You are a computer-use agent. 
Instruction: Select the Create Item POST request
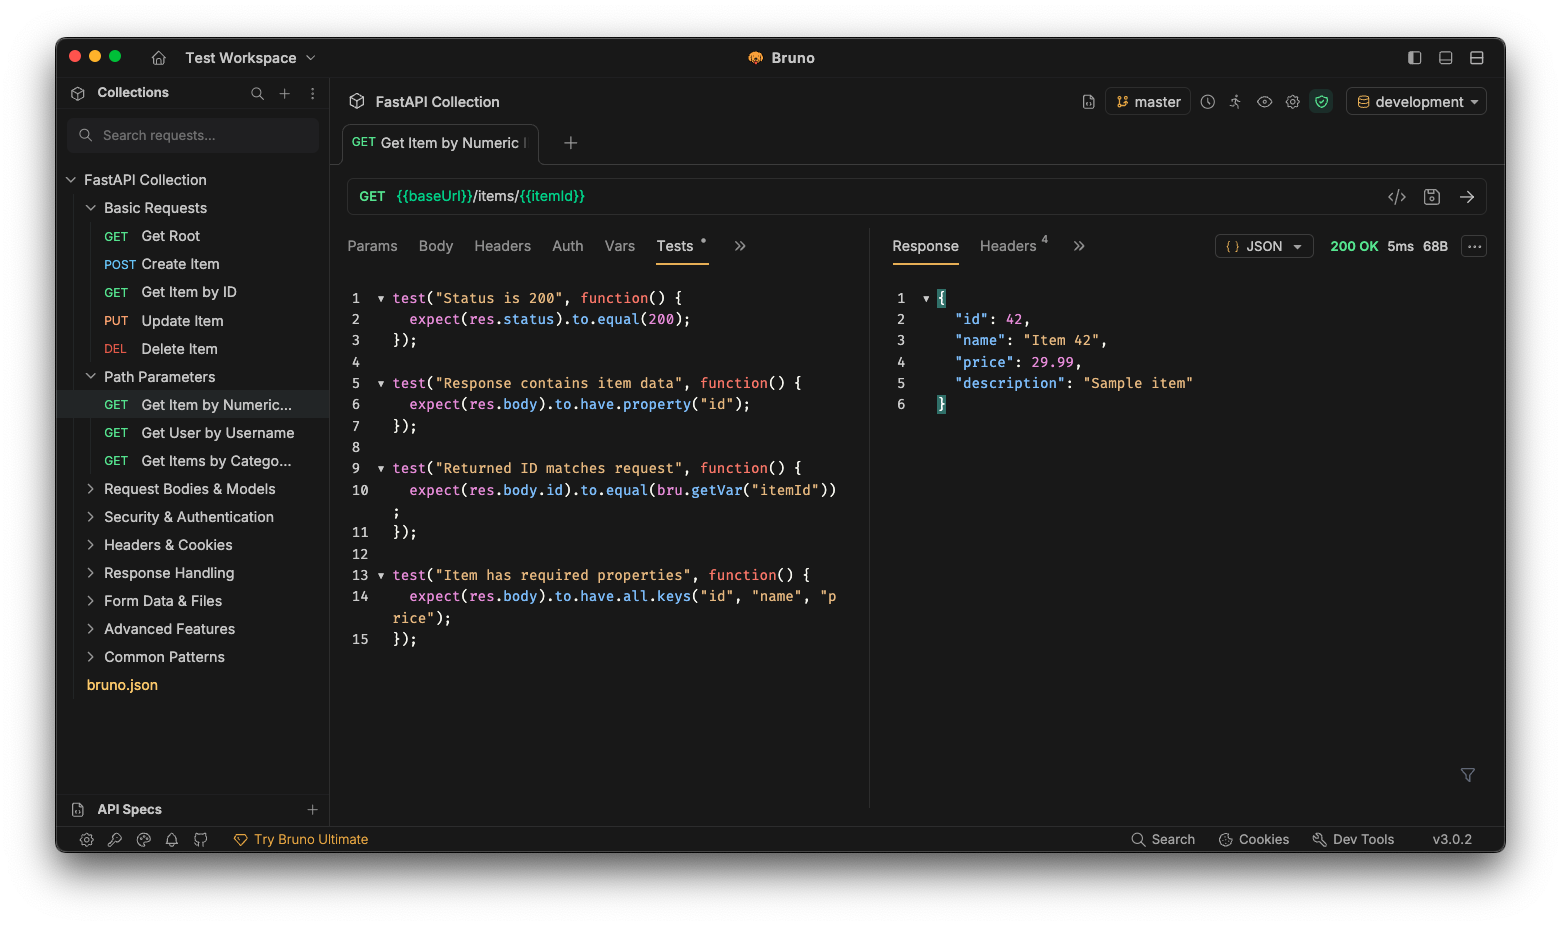point(180,264)
